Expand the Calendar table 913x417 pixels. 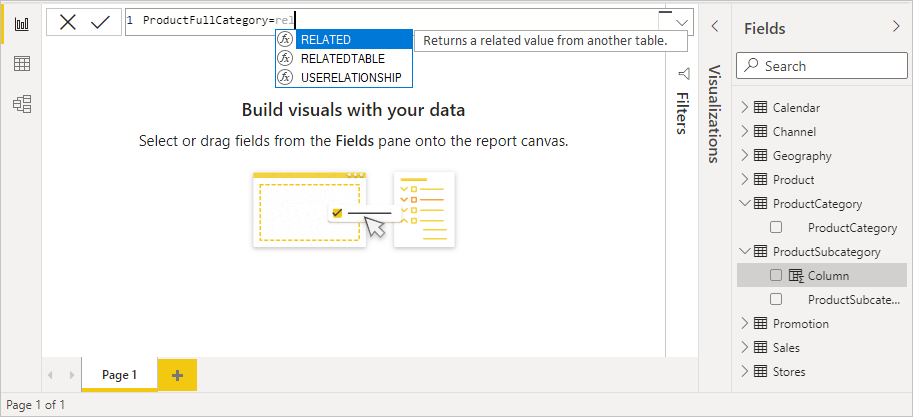click(x=744, y=108)
